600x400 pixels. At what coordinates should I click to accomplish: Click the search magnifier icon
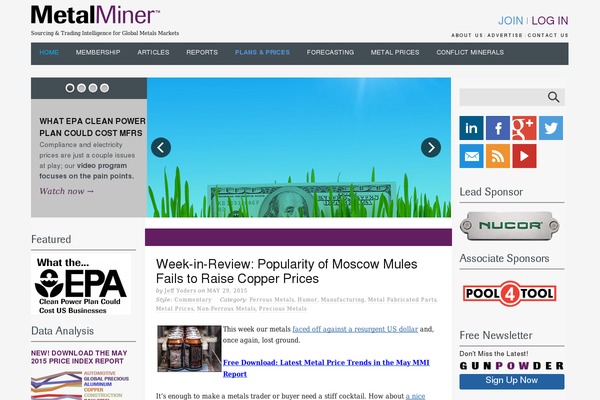pyautogui.click(x=553, y=97)
